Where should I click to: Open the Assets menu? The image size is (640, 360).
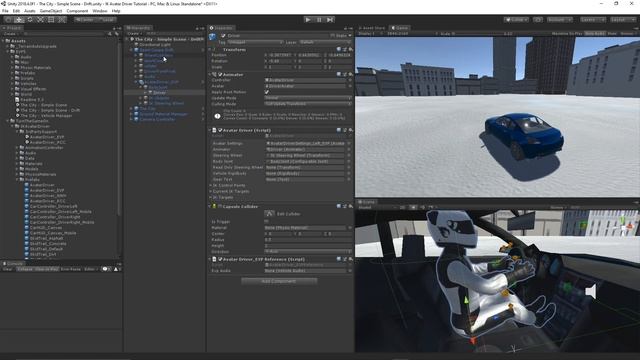point(30,11)
